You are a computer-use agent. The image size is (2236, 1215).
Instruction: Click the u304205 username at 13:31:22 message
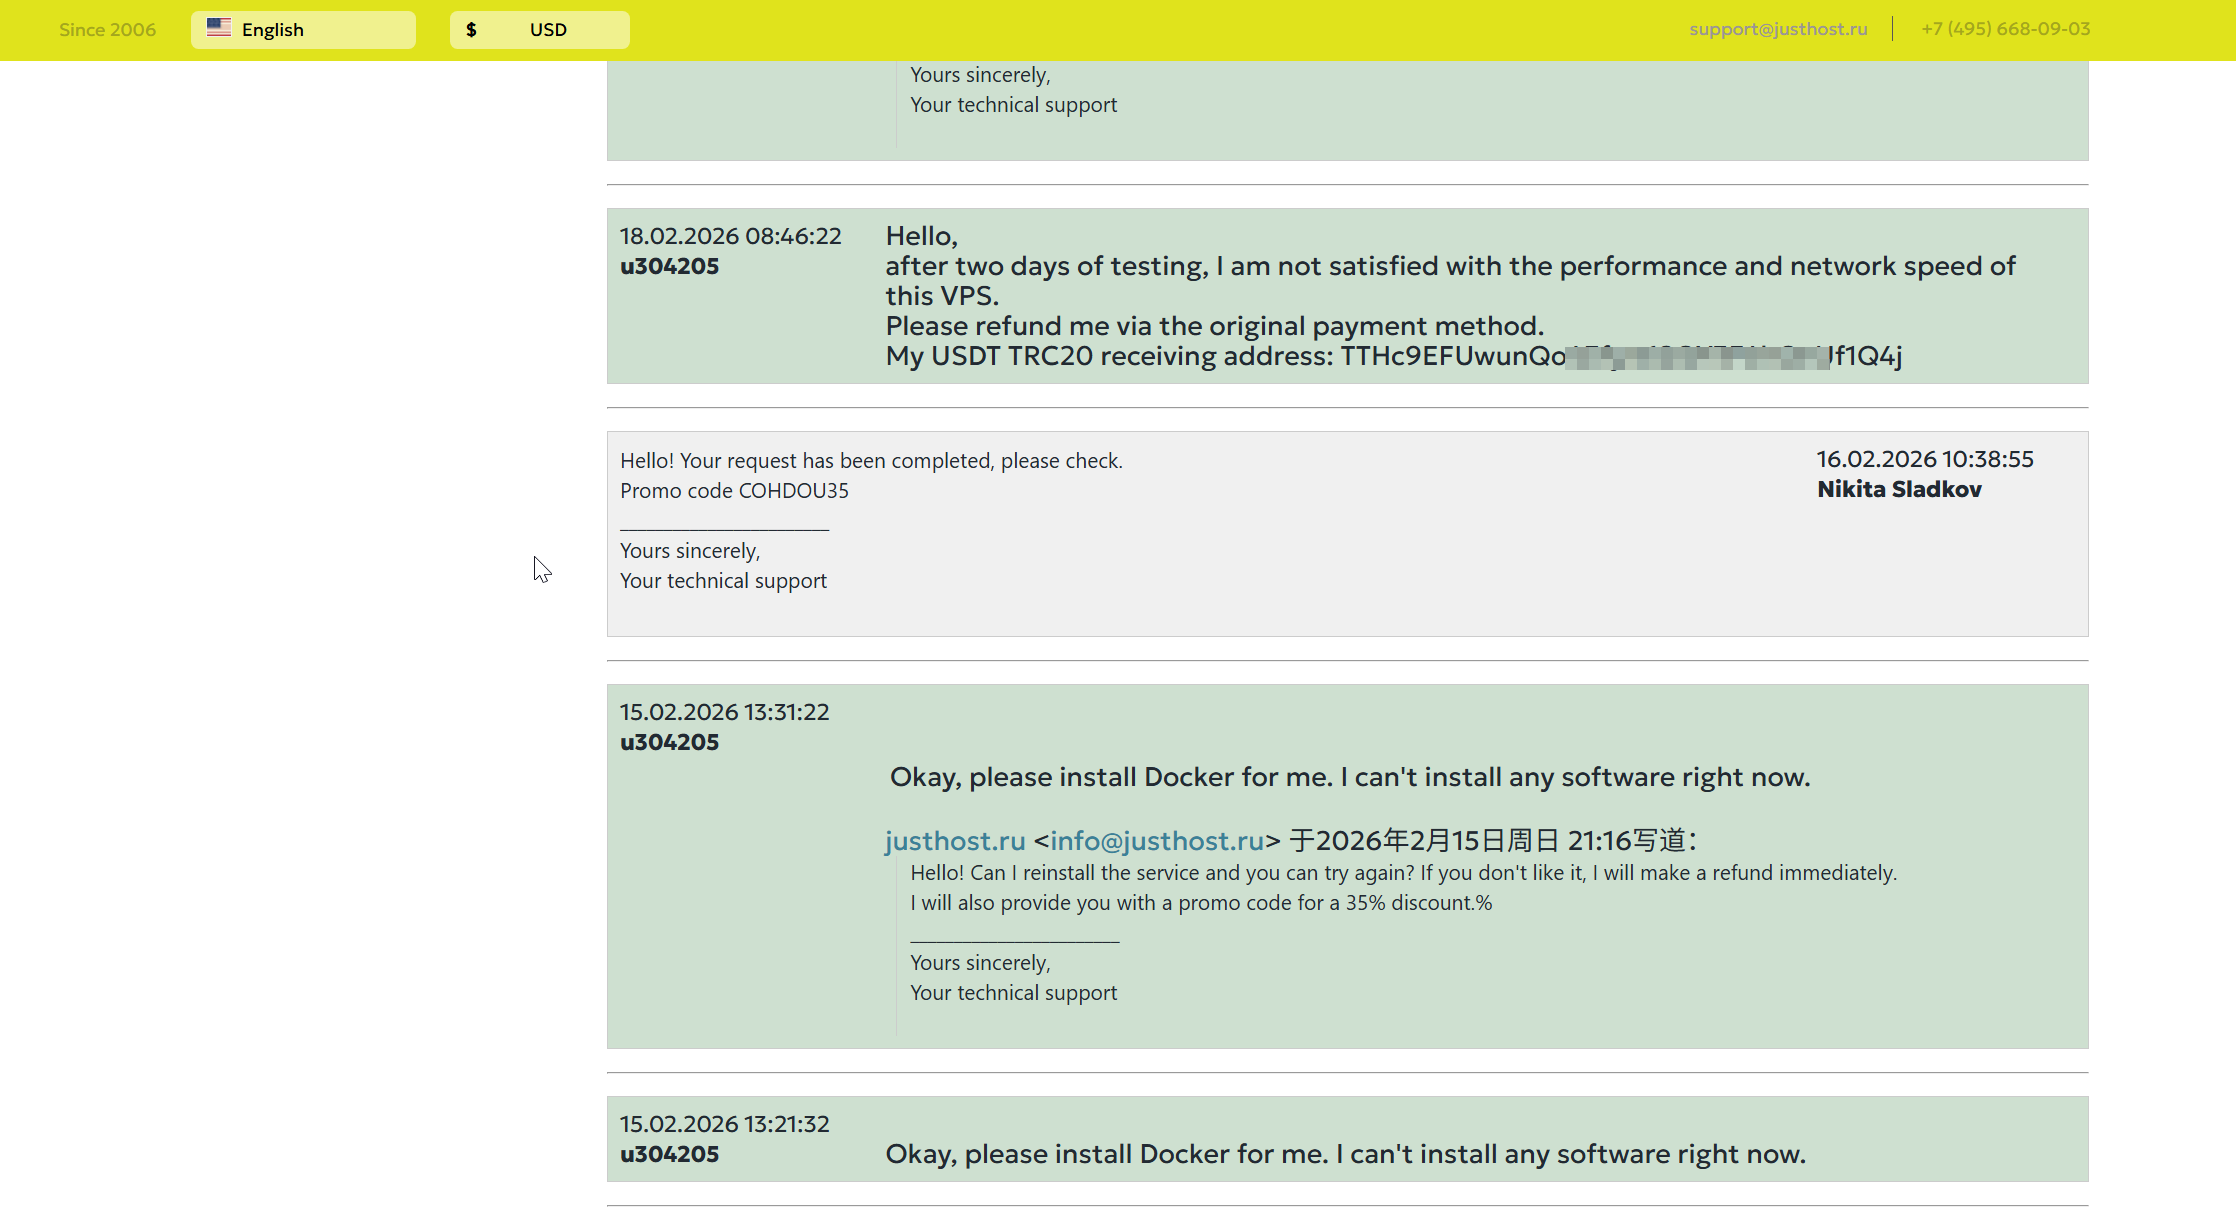coord(669,742)
